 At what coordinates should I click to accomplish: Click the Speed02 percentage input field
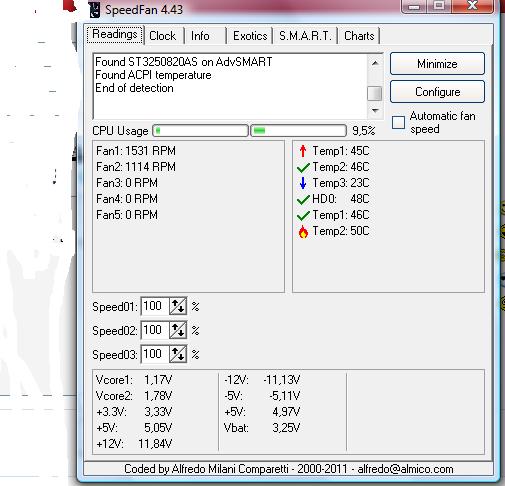[155, 330]
